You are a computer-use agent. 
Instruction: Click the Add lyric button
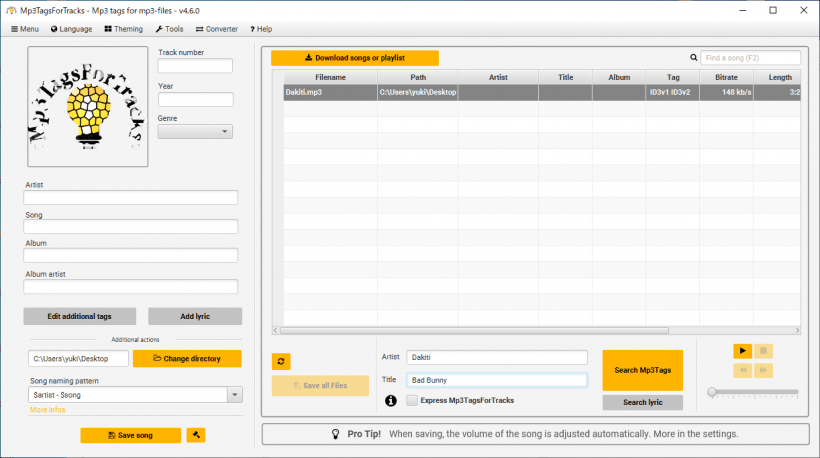[195, 316]
